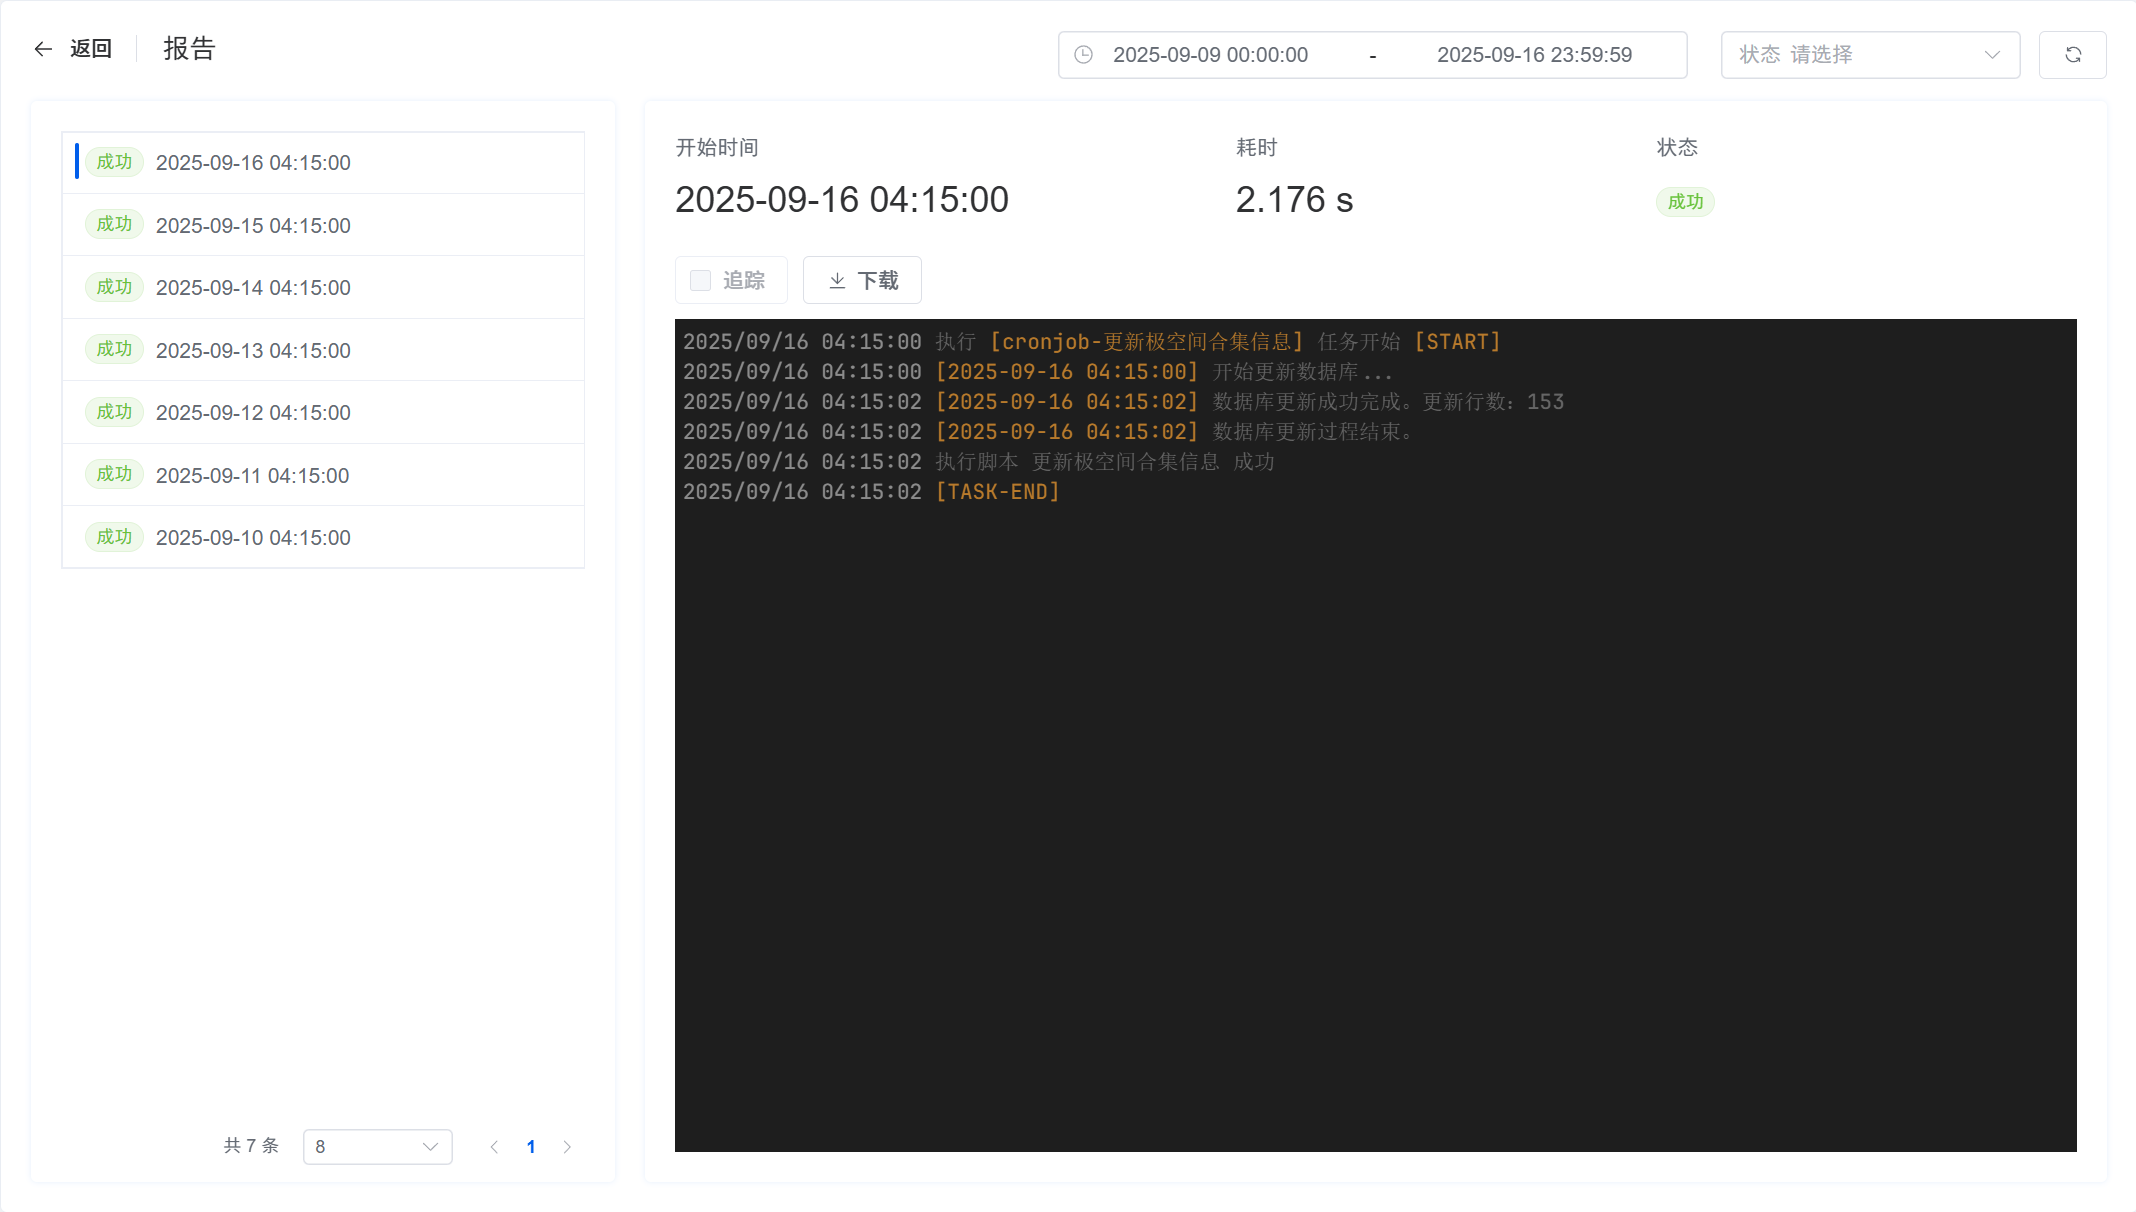Click 返回 to go back

coord(91,48)
